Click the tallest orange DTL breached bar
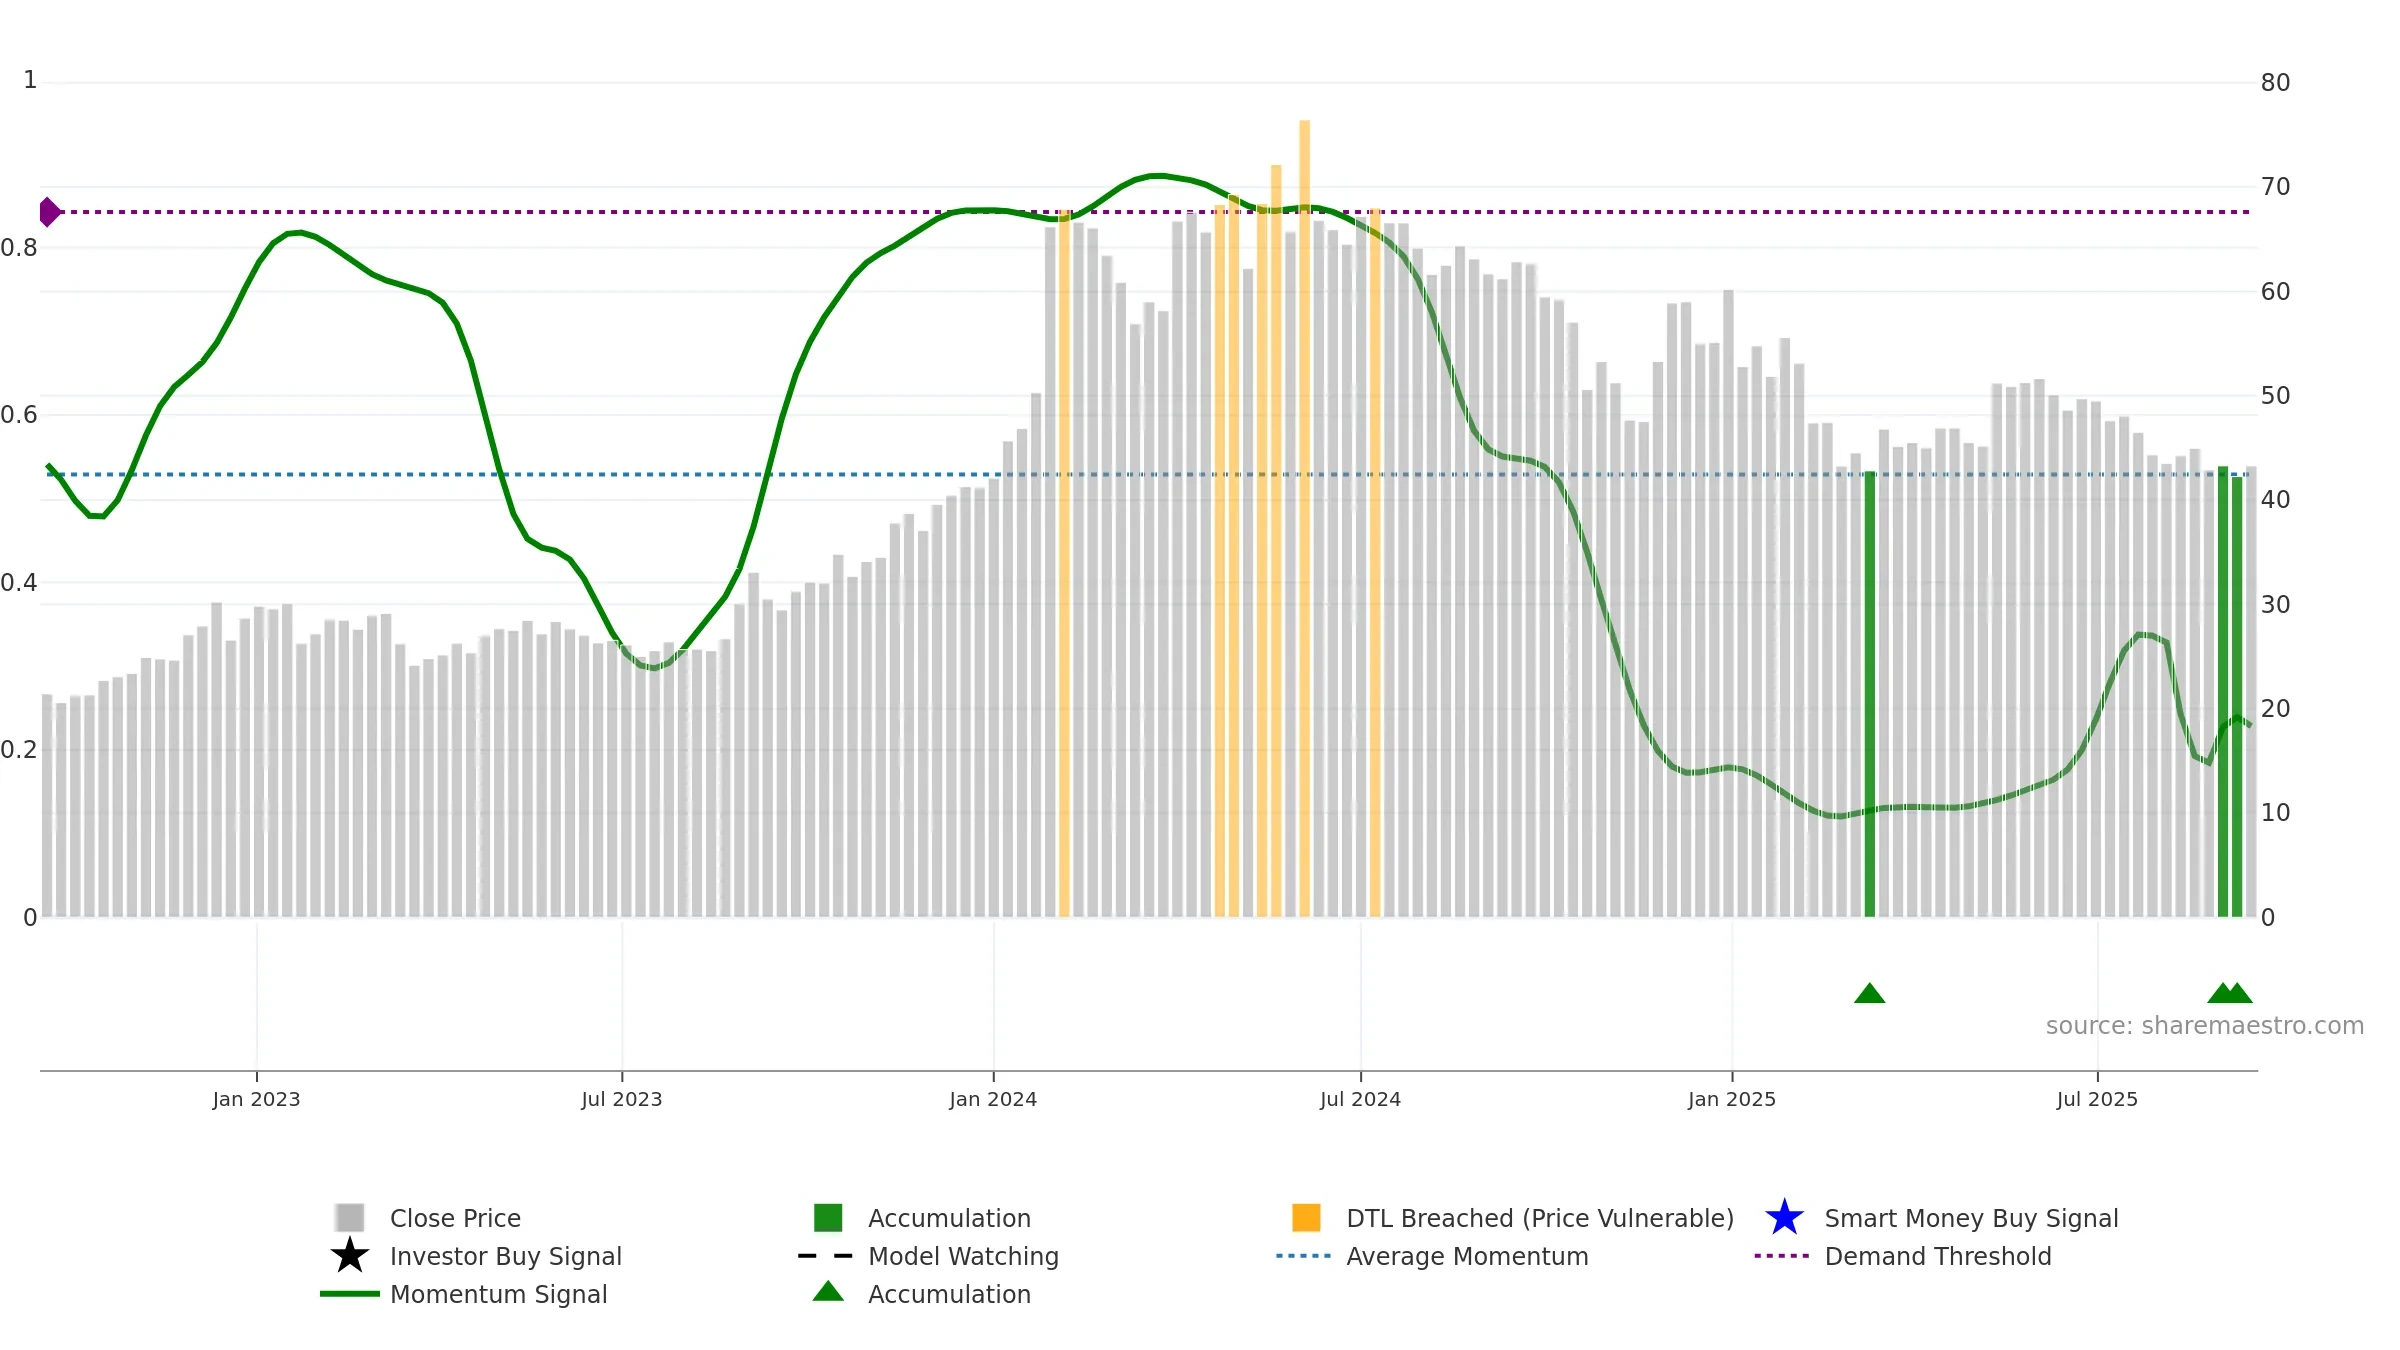The width and height of the screenshot is (2400, 1350). click(x=1304, y=518)
